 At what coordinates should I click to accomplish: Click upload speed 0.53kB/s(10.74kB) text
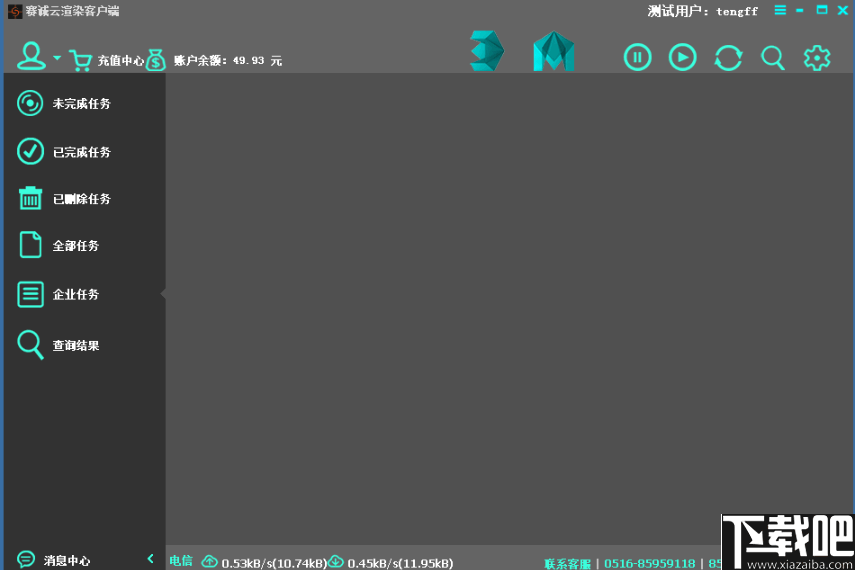(274, 563)
